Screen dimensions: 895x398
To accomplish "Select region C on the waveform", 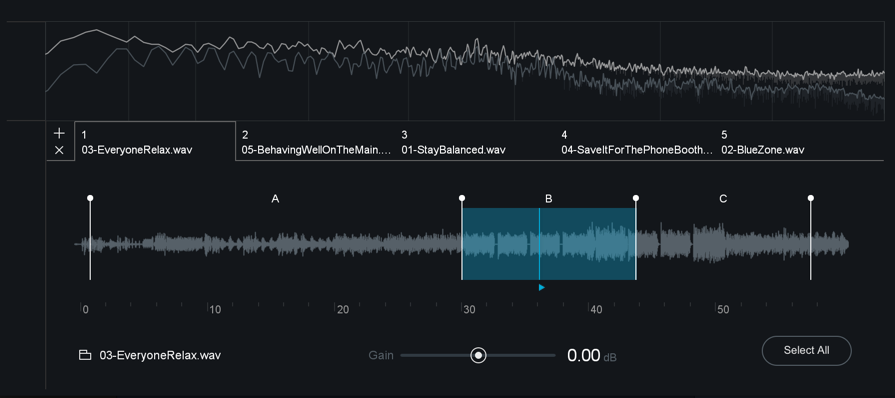I will pyautogui.click(x=723, y=244).
